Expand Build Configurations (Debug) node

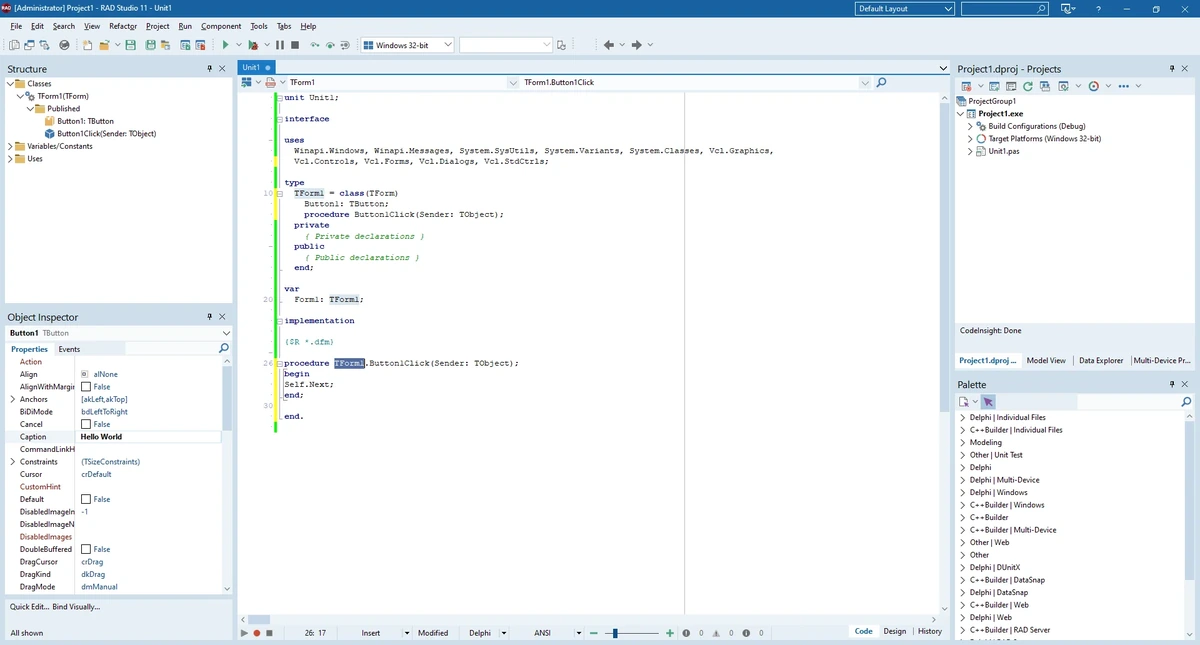click(x=970, y=126)
